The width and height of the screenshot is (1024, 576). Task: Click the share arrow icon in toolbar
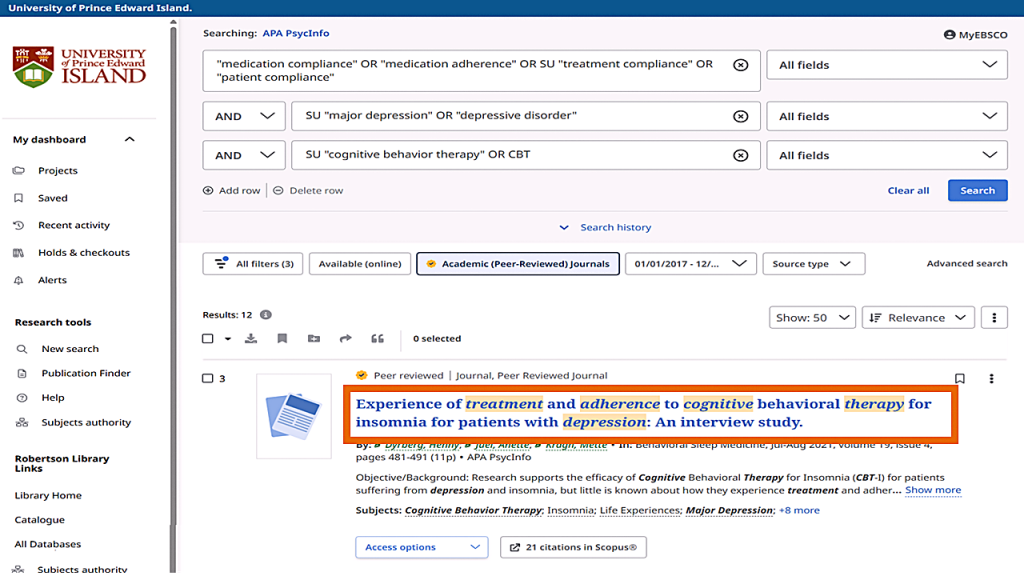click(346, 339)
